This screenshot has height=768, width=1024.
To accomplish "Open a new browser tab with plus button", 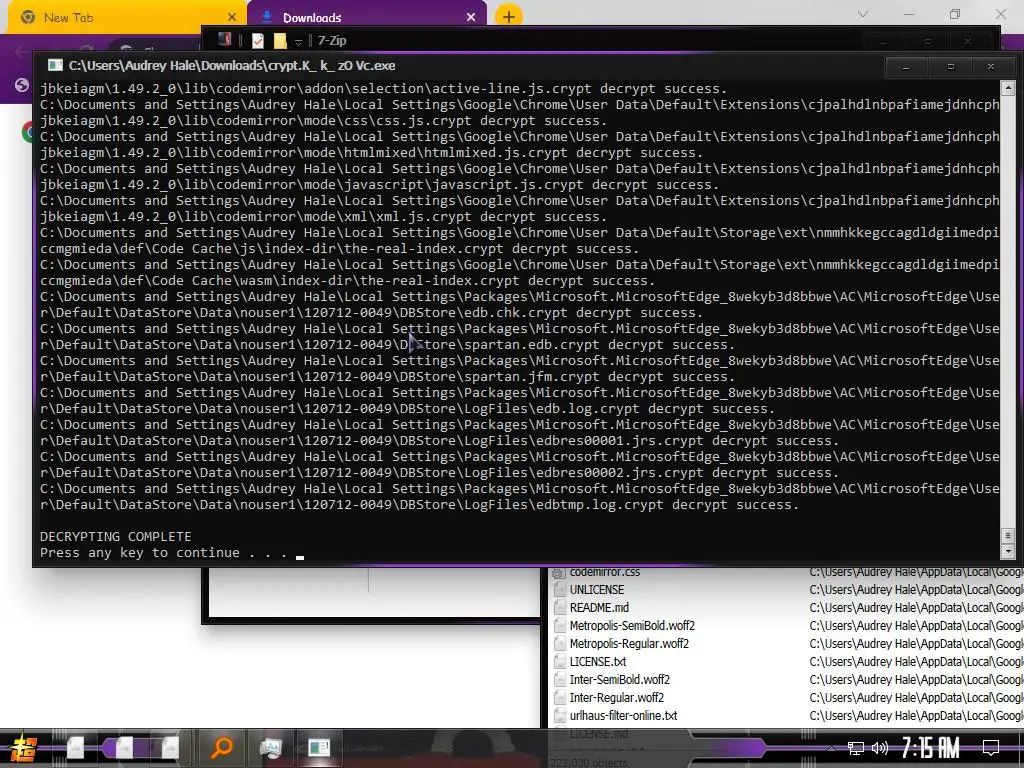I will pos(509,17).
